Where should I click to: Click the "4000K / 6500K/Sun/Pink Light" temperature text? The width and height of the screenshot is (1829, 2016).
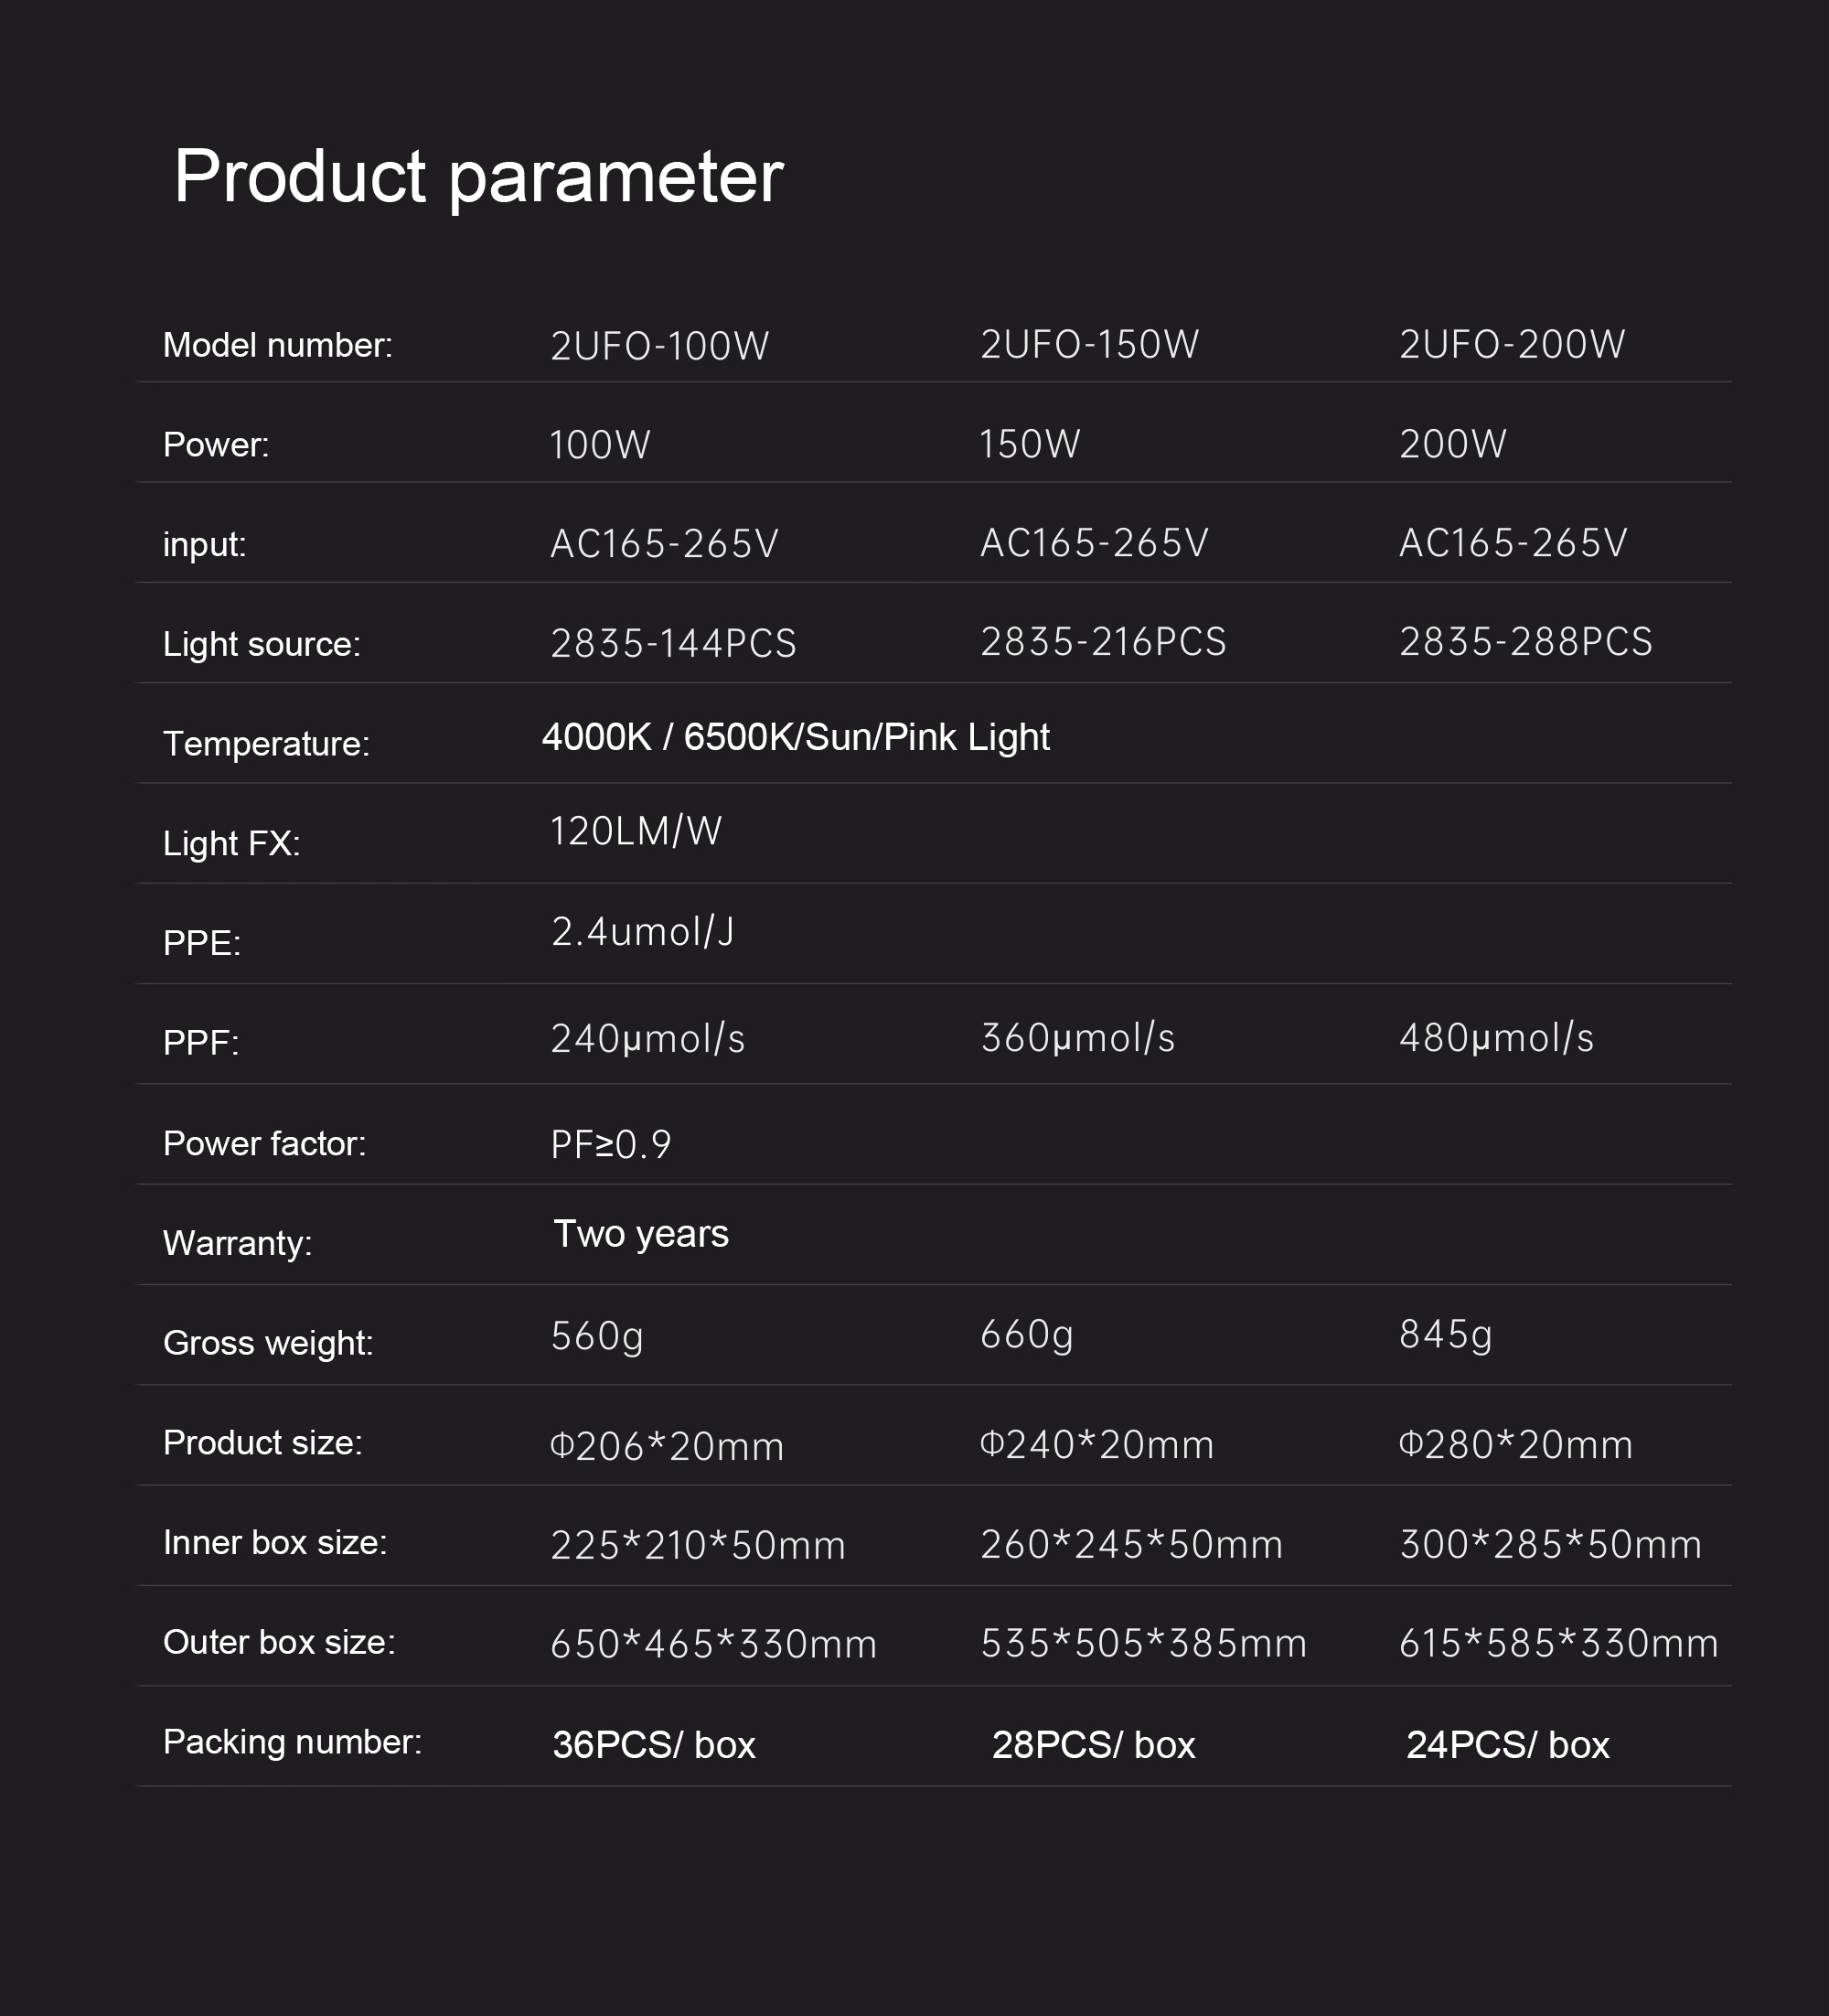(795, 737)
